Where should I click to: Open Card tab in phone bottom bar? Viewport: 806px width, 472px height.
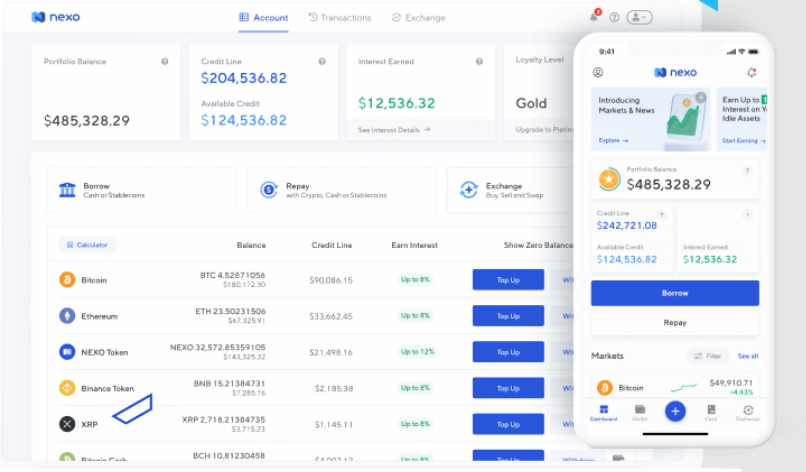pos(711,413)
